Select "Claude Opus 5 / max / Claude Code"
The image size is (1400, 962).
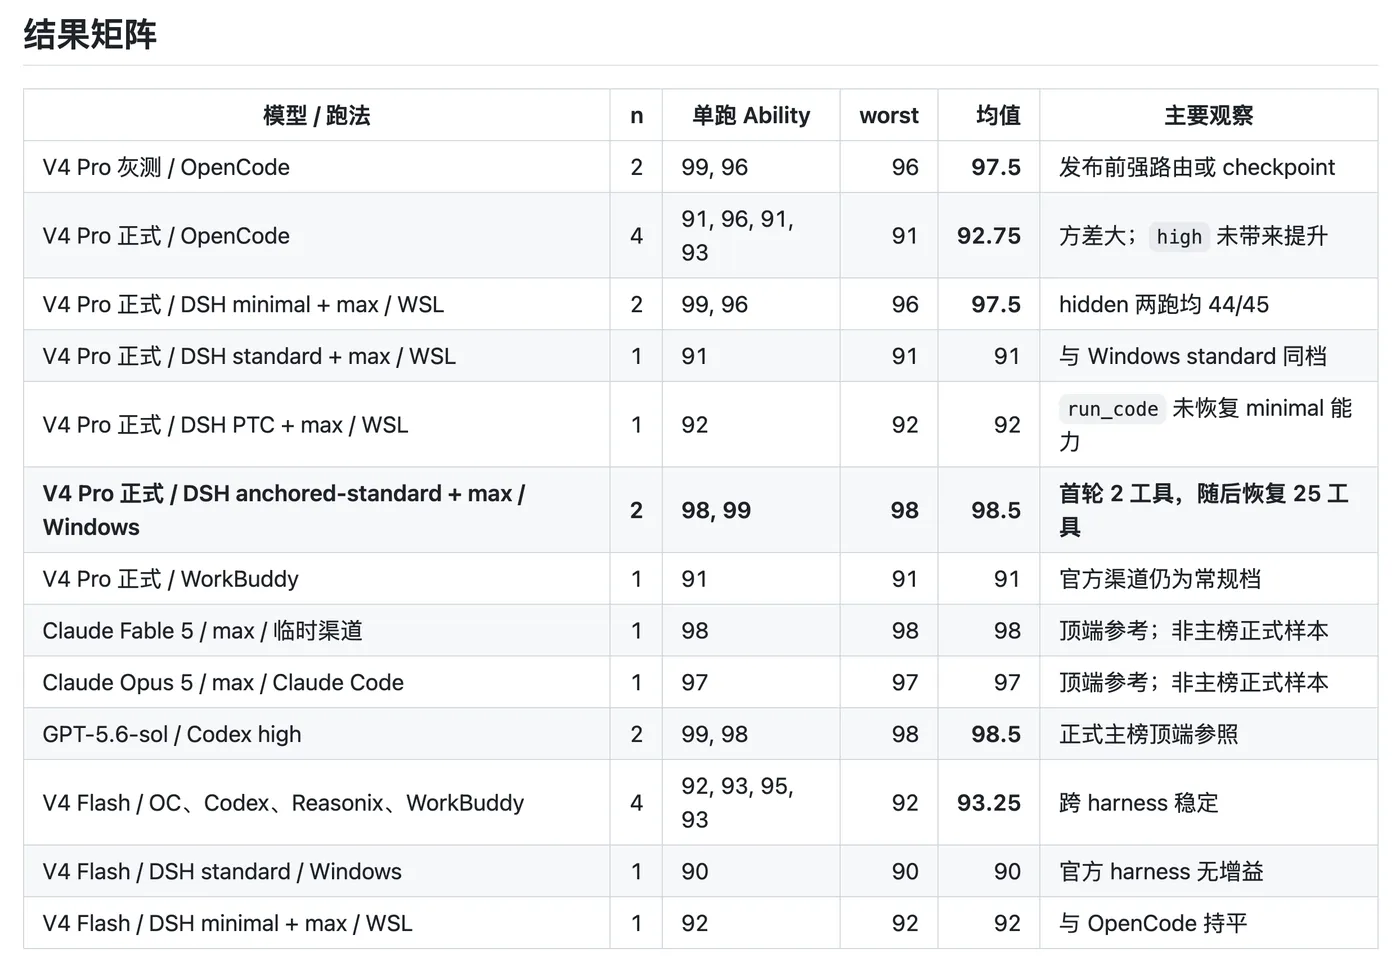pos(223,683)
